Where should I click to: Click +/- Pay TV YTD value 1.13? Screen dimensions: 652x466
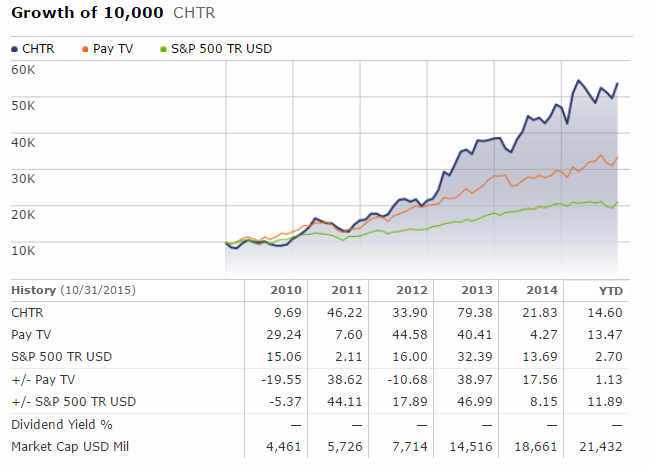[x=609, y=380]
